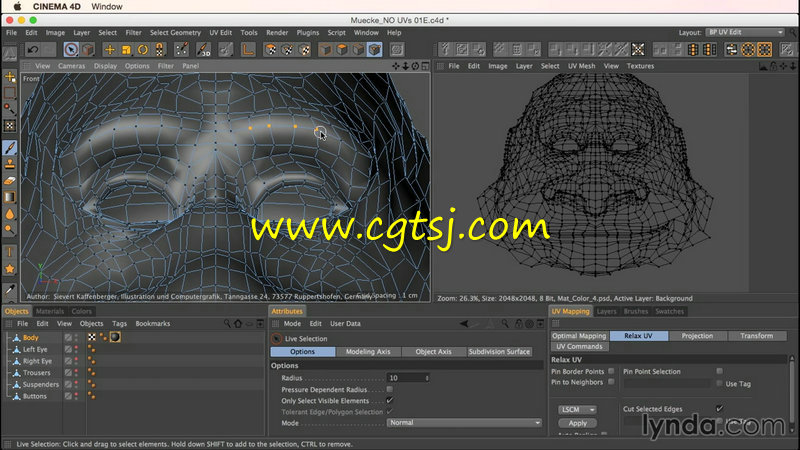
Task: Click the Move tool icon in the top toolbar
Action: (x=109, y=49)
